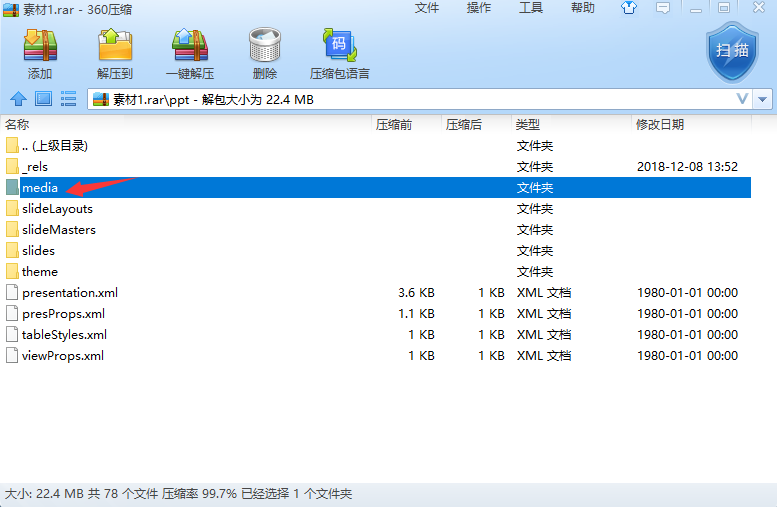The width and height of the screenshot is (777, 507).
Task: Sort by the 修改日期 column header
Action: tap(692, 124)
